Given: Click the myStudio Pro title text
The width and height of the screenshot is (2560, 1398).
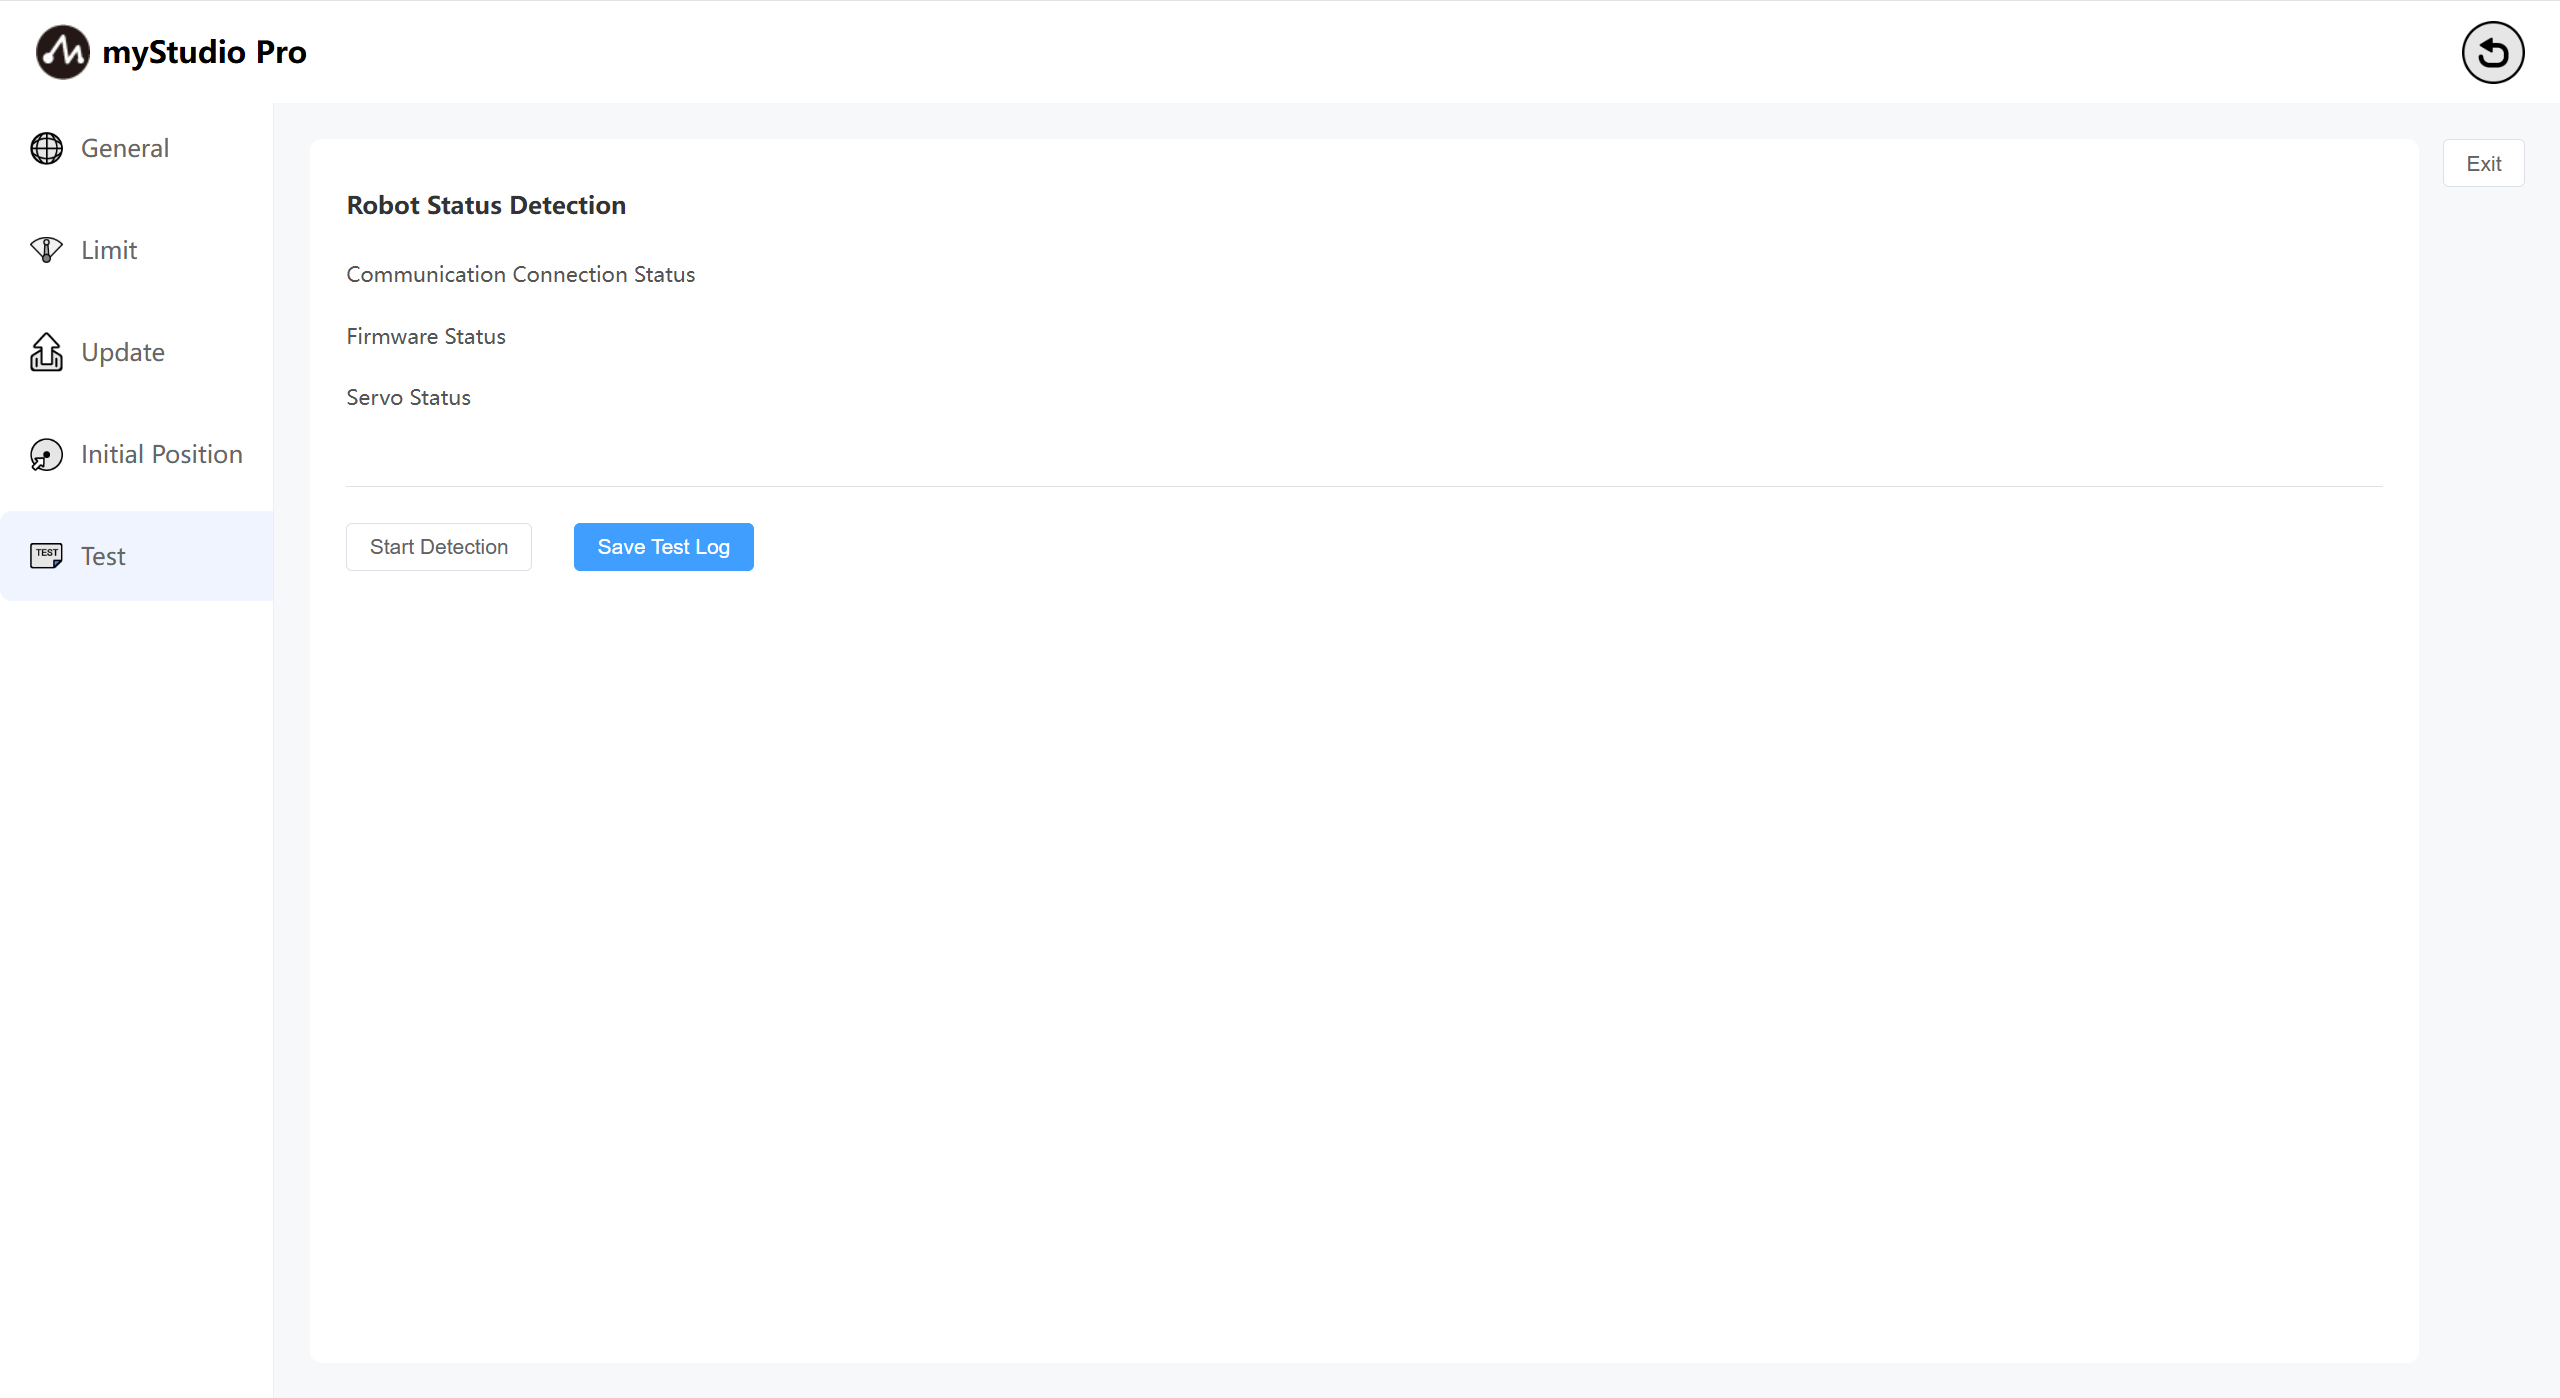Looking at the screenshot, I should coord(204,52).
